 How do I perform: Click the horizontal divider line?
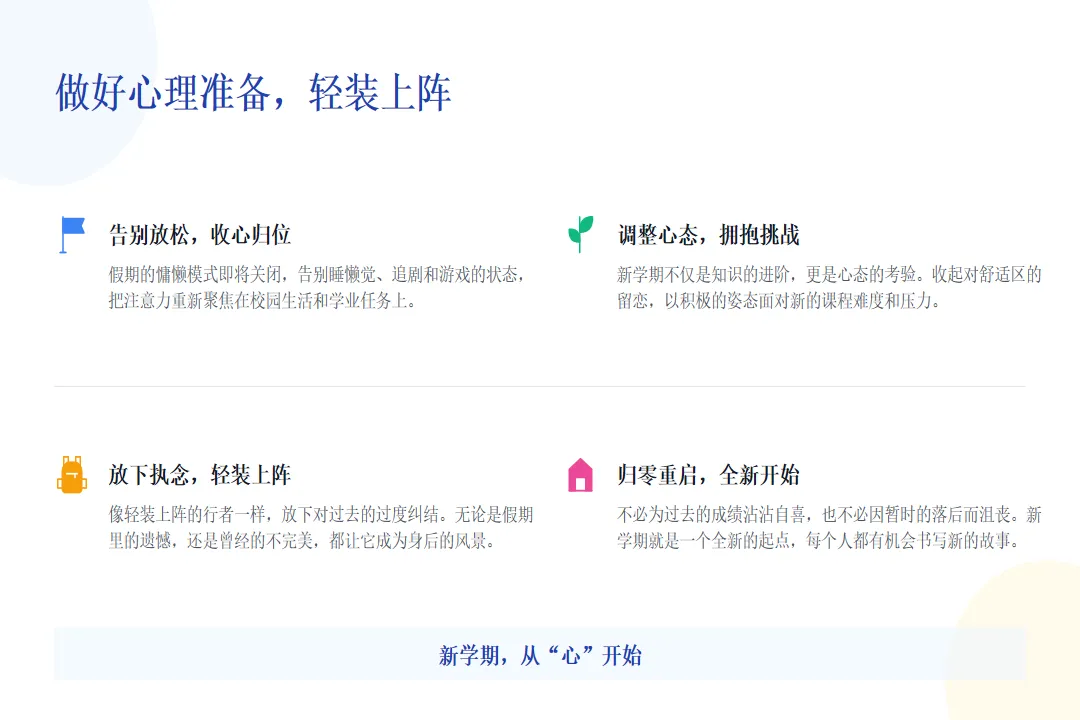coord(540,387)
